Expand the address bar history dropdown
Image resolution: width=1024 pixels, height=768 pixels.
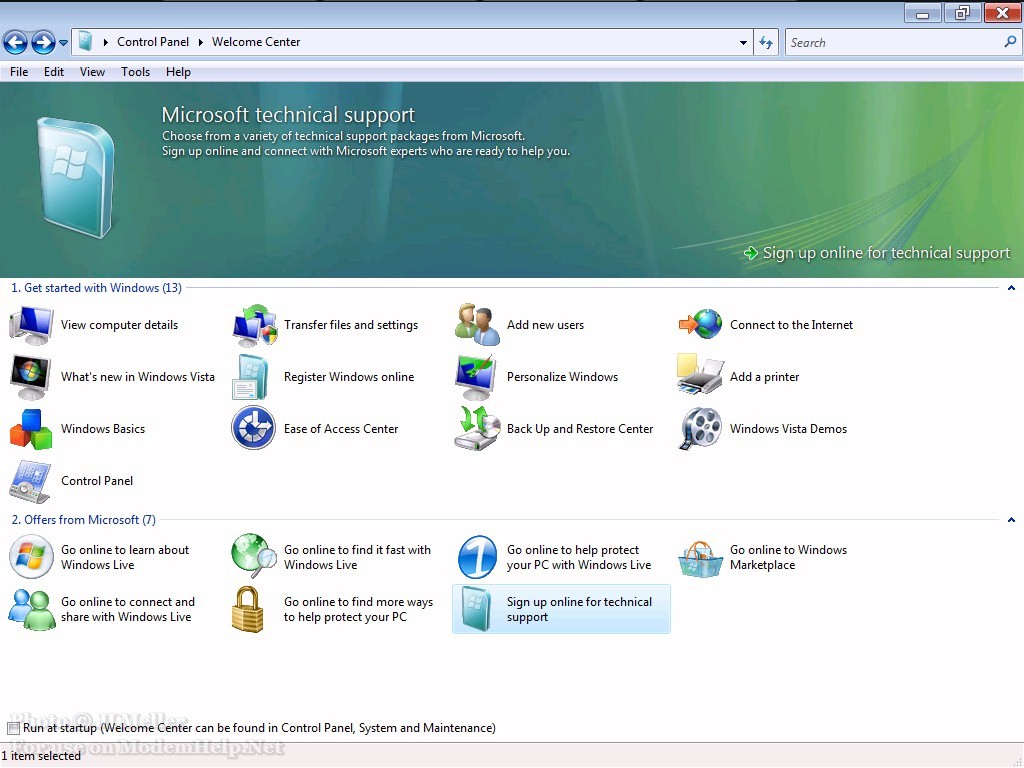tap(743, 42)
